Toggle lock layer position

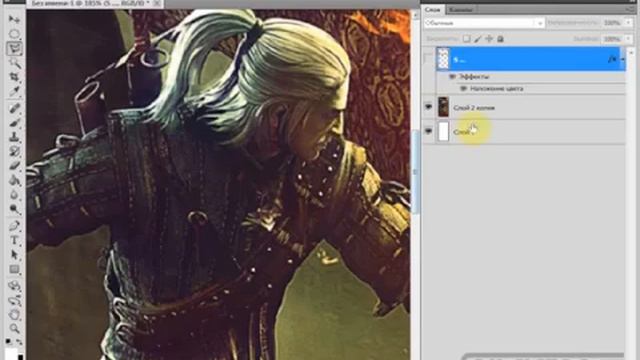coord(489,39)
